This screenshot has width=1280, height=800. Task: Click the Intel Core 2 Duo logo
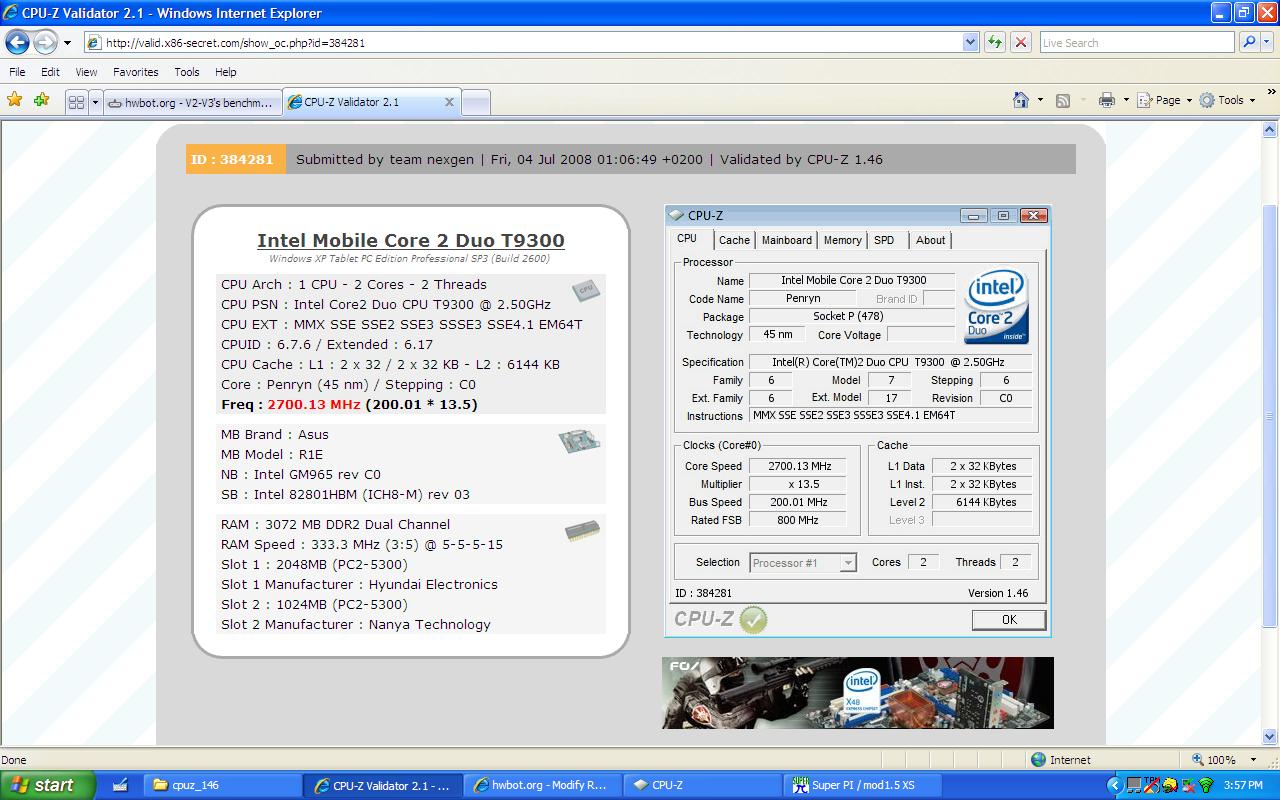[x=997, y=307]
